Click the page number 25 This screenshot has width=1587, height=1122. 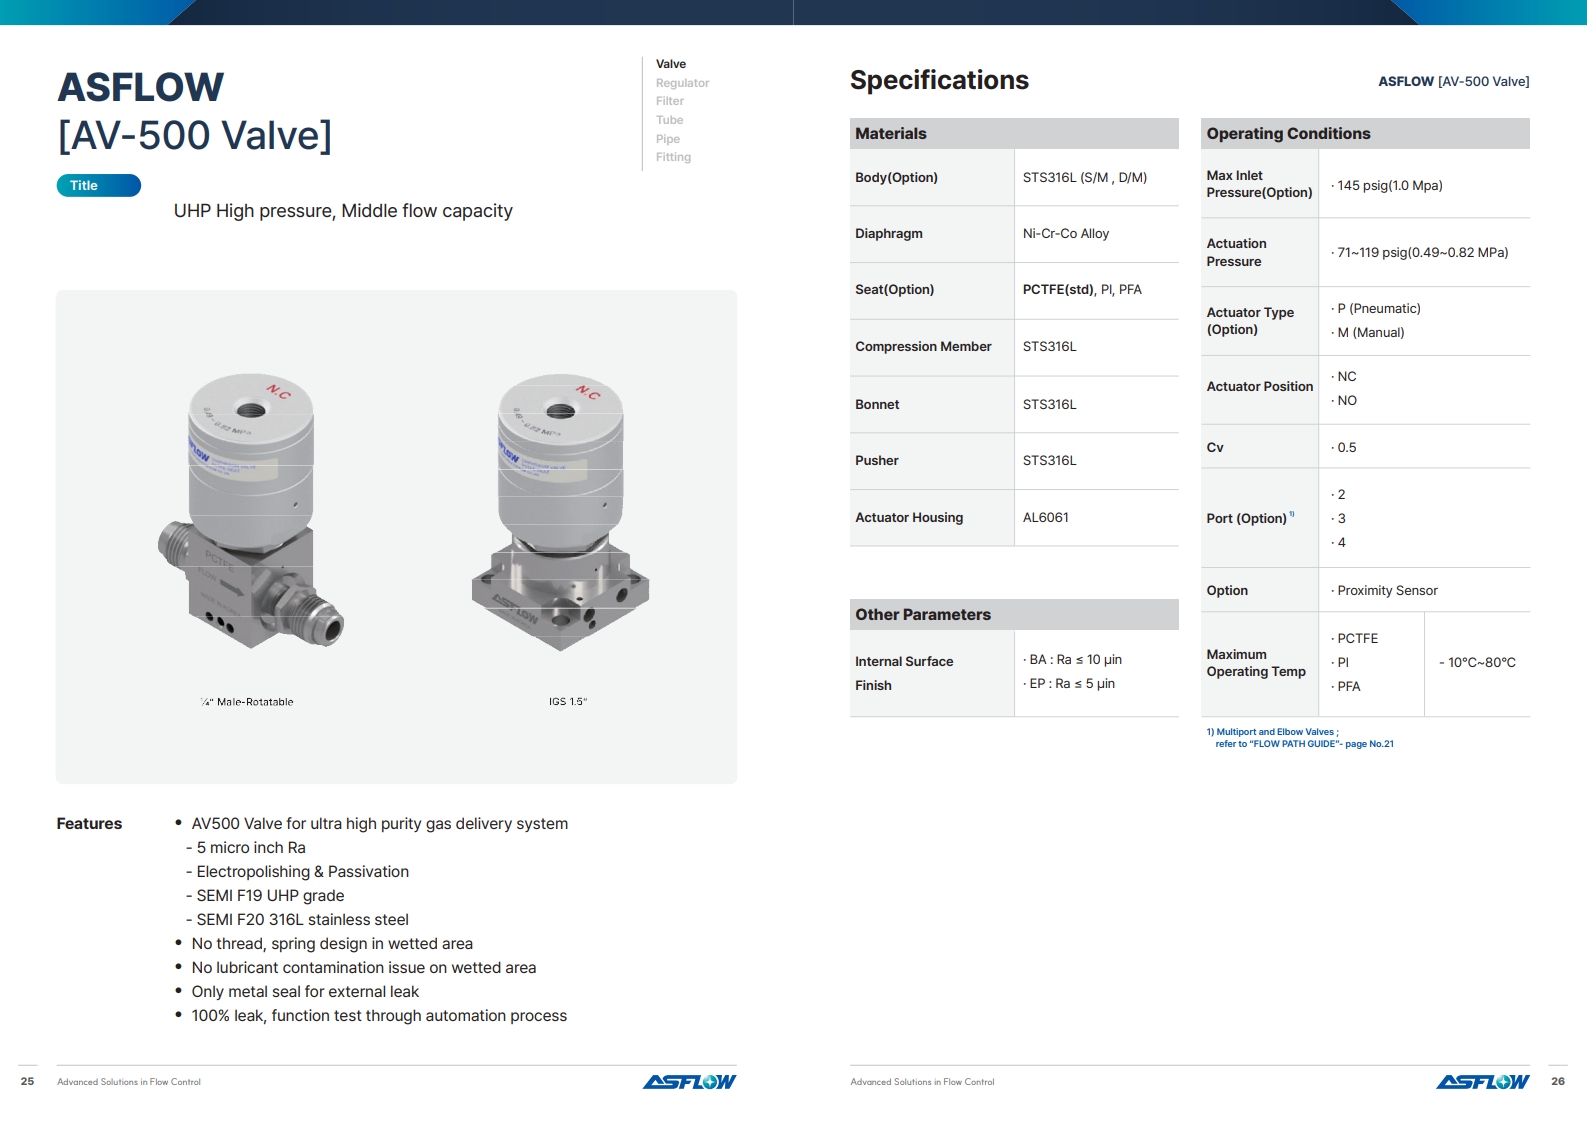click(x=27, y=1081)
